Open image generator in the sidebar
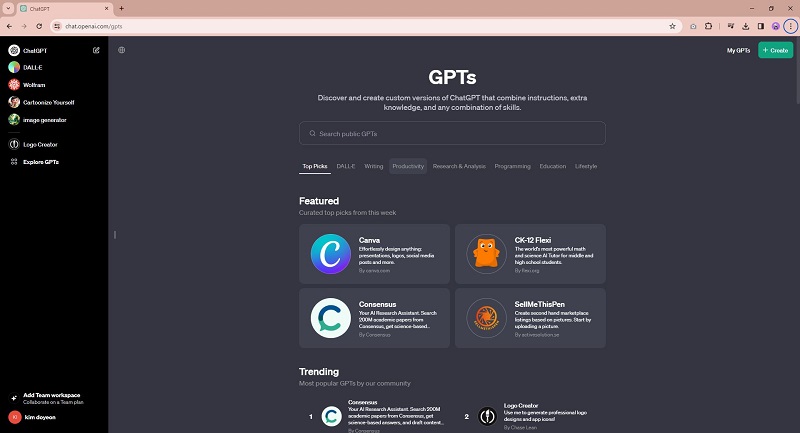This screenshot has height=433, width=800. click(44, 120)
